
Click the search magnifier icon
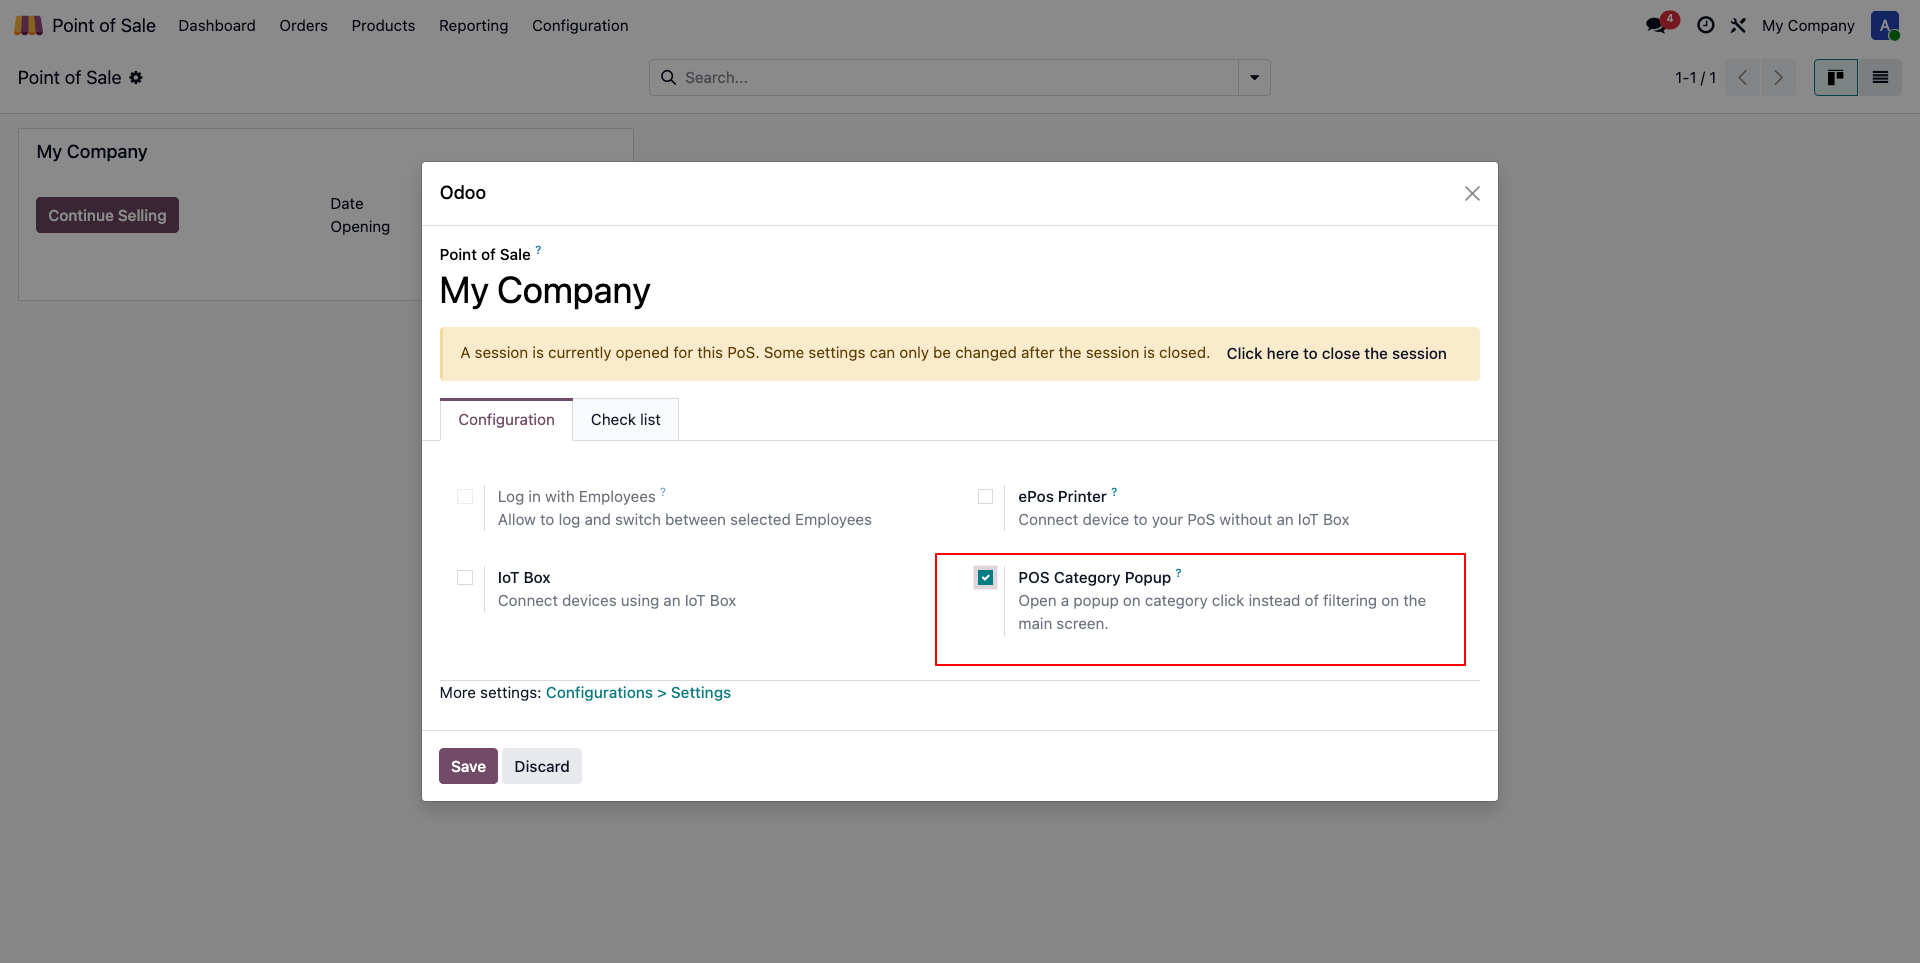(x=668, y=77)
